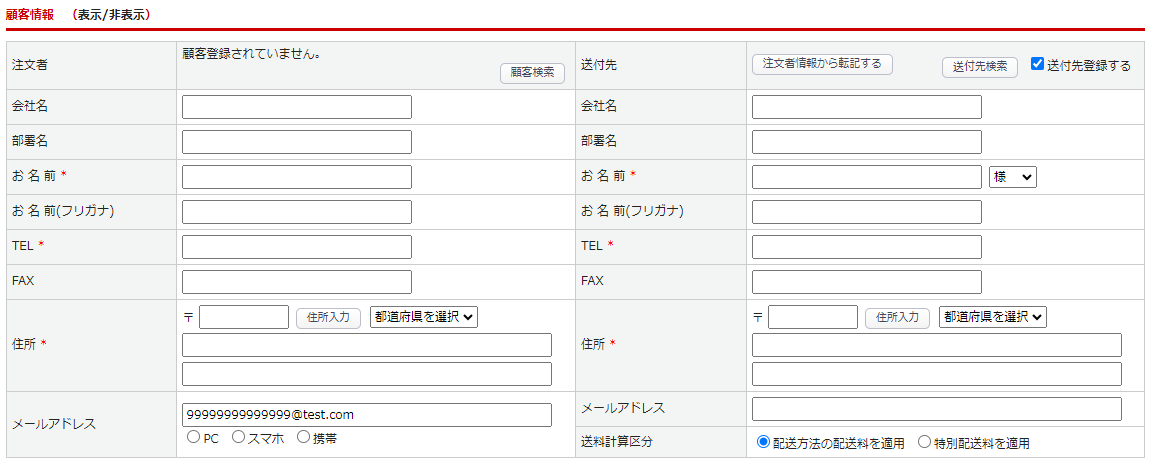Viewport: 1153px width, 462px height.
Task: Select the PC email type radio button
Action: pos(193,437)
